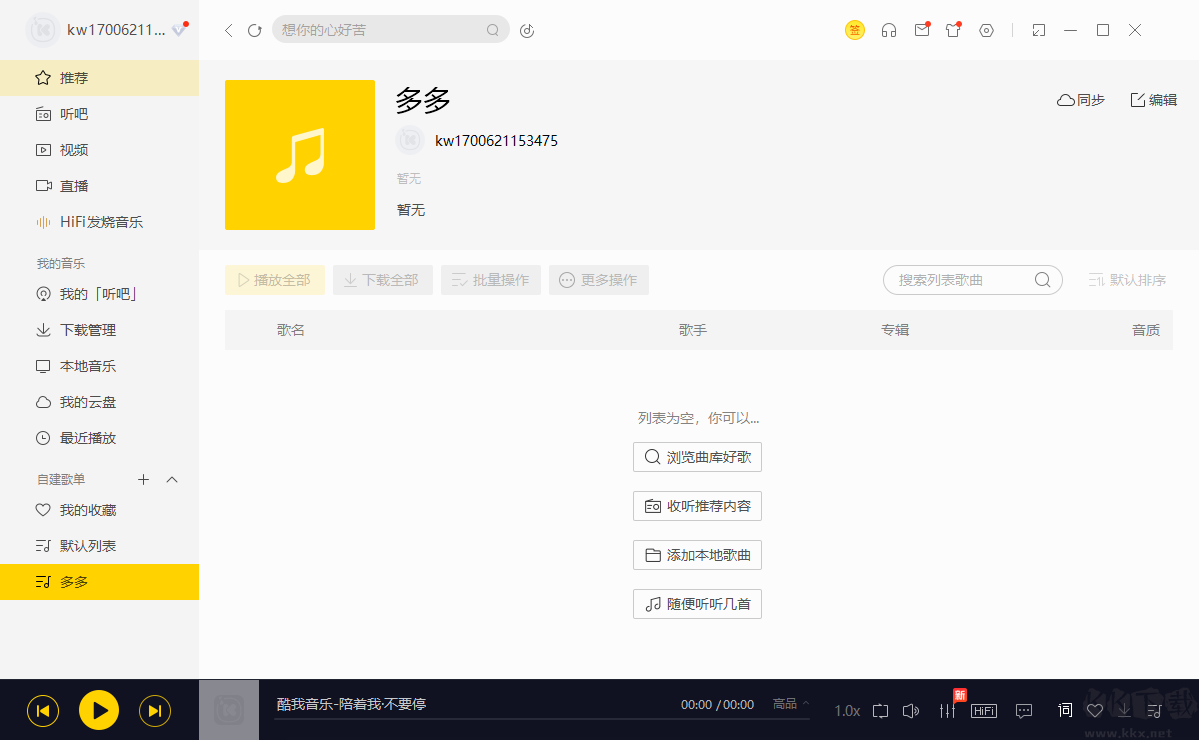Open the 词 lyrics view
The width and height of the screenshot is (1199, 740).
pyautogui.click(x=1065, y=710)
